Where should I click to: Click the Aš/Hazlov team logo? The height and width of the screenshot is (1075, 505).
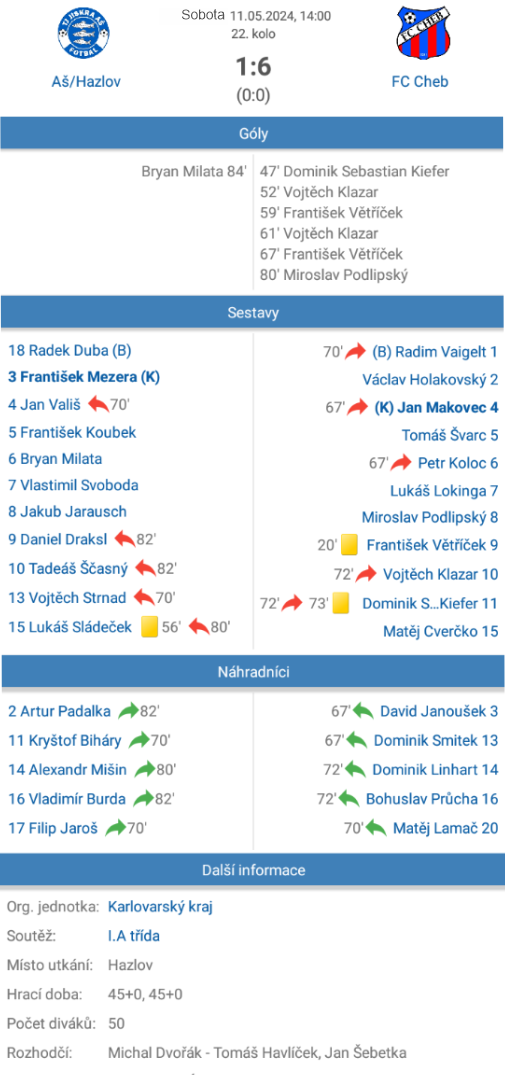tap(83, 32)
